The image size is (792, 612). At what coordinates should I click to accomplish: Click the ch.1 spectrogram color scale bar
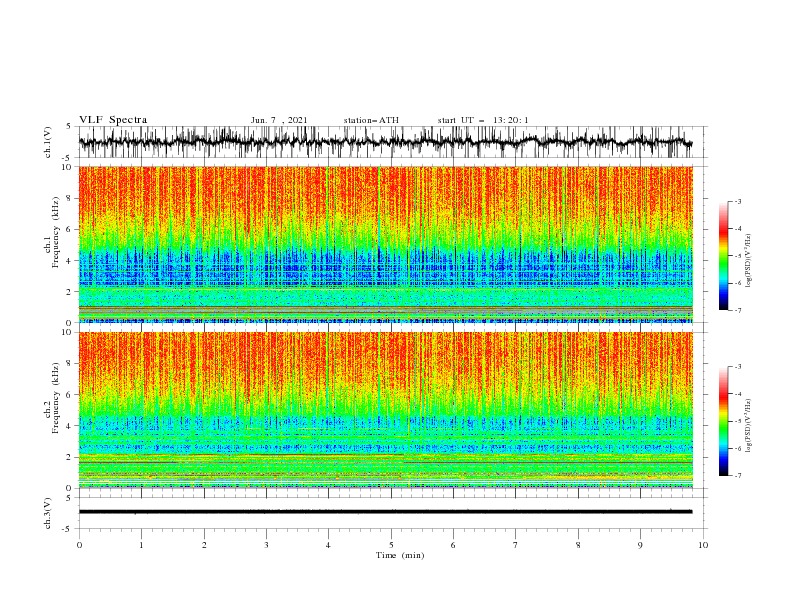(x=723, y=255)
